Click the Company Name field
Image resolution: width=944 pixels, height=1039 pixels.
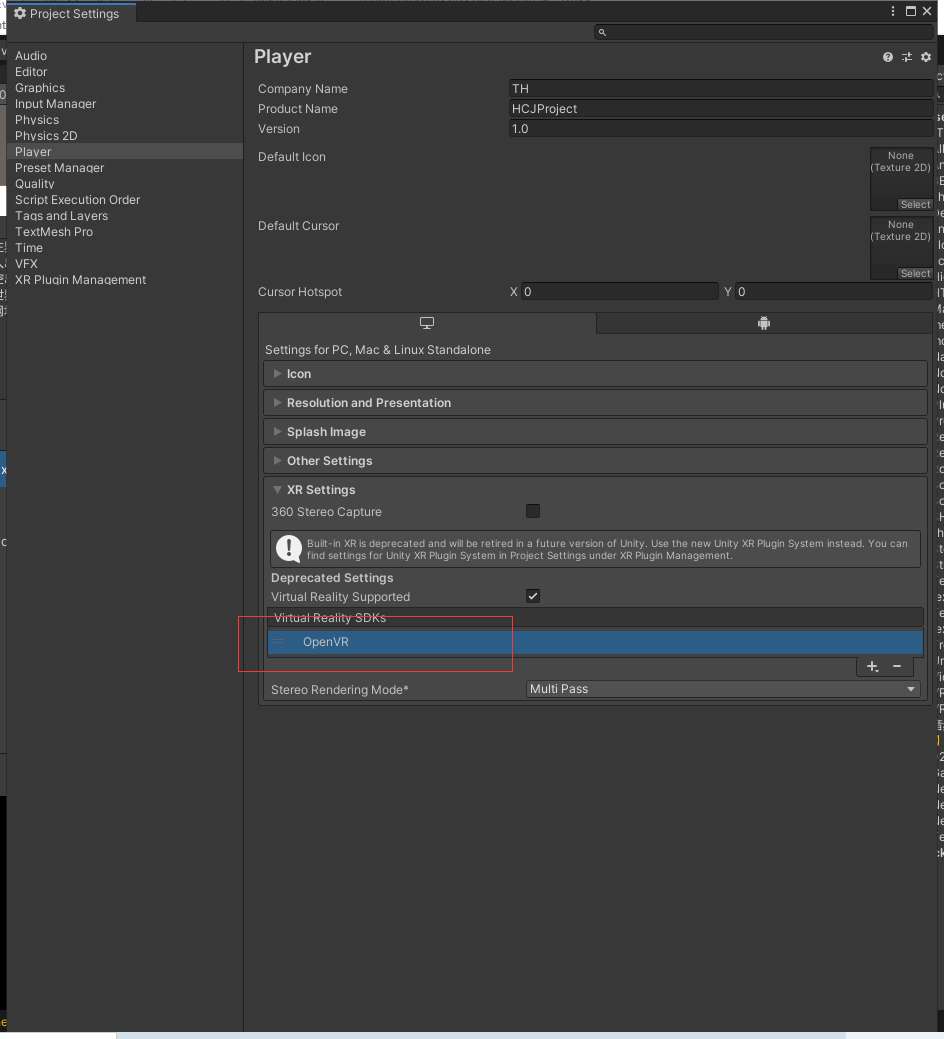click(721, 89)
